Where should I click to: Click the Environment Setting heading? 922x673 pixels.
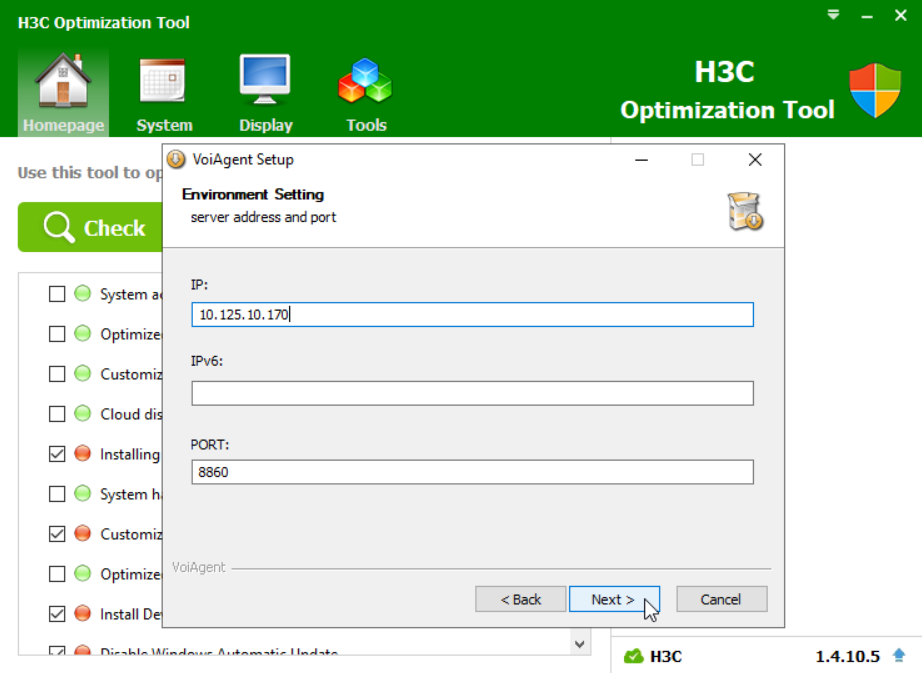tap(253, 194)
